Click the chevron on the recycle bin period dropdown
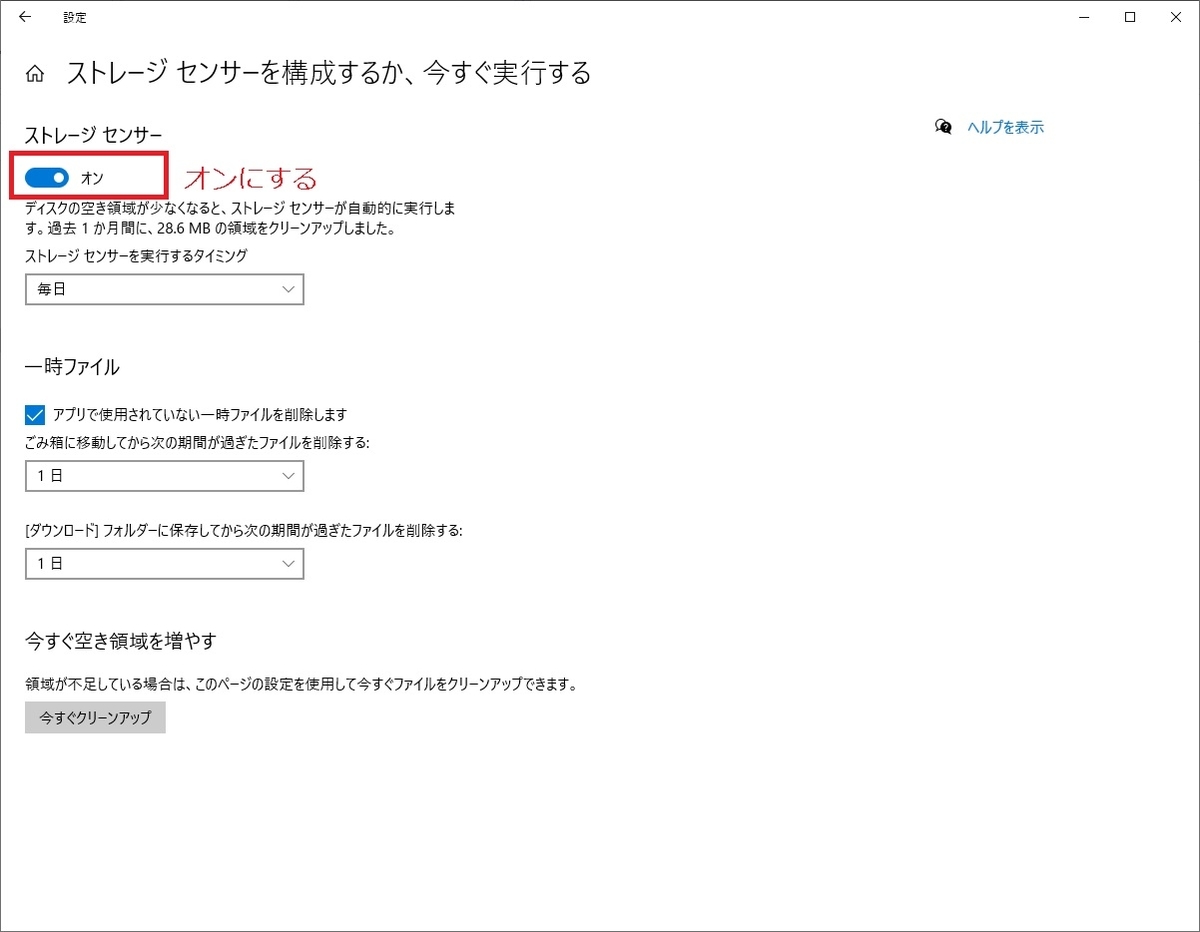The height and width of the screenshot is (932, 1200). (289, 476)
